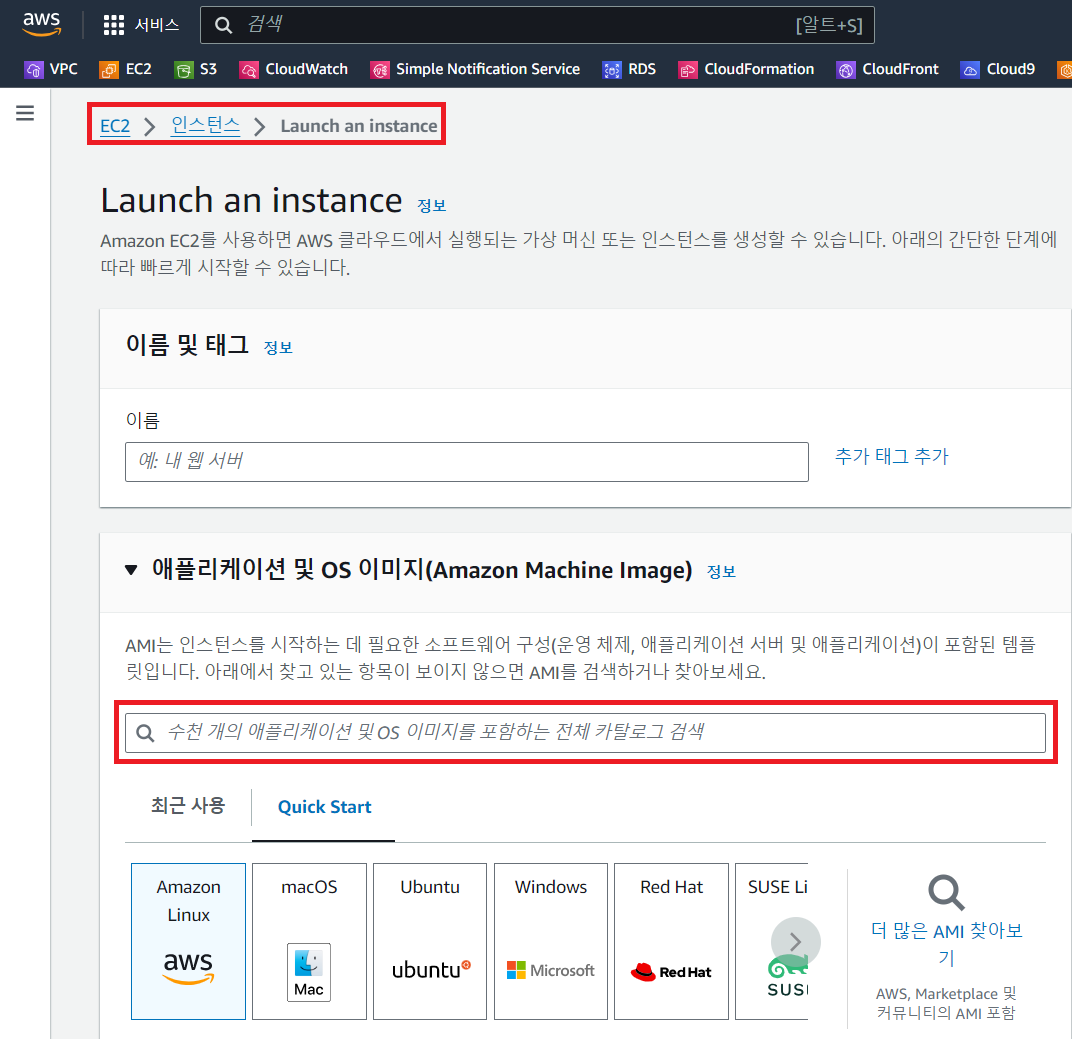The width and height of the screenshot is (1072, 1039).
Task: Click magnifier icon in AMI catalog search
Action: 145,733
